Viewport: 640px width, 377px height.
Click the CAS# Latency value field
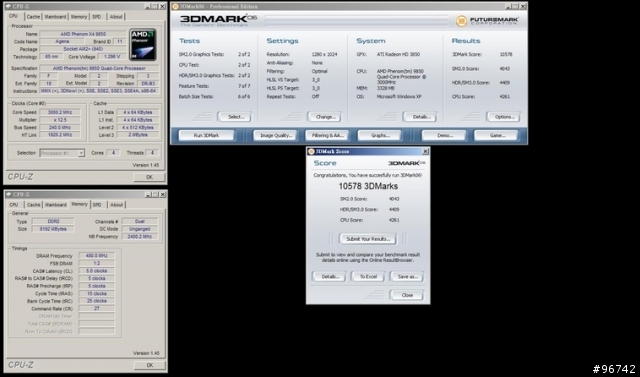tap(96, 271)
